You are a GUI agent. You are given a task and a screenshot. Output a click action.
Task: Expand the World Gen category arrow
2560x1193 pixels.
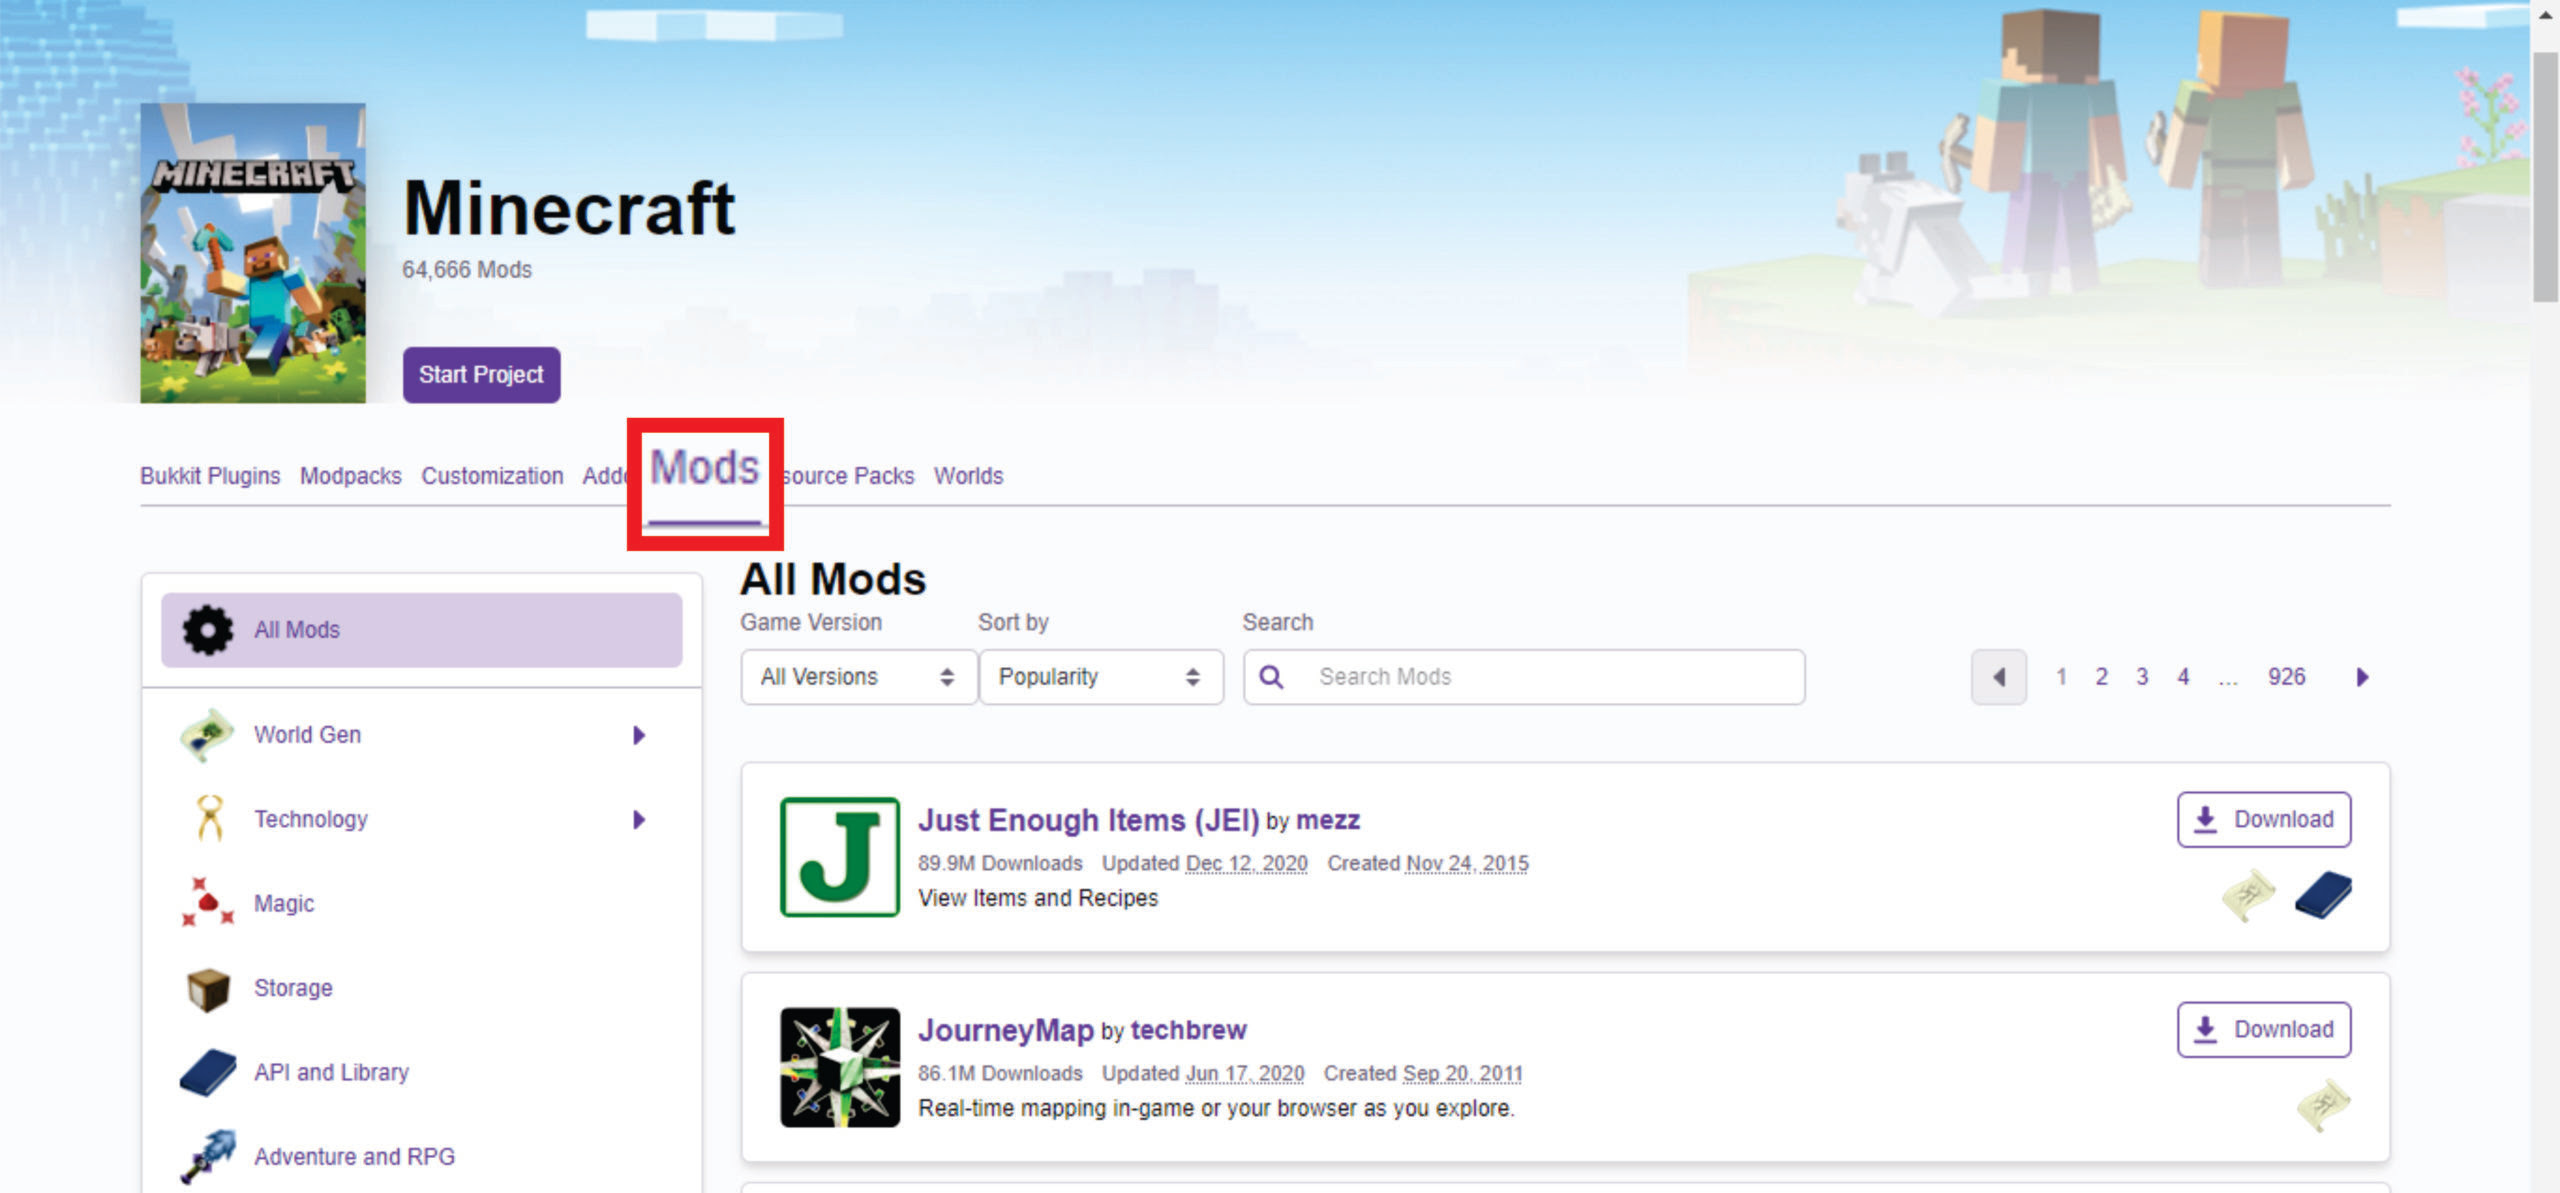[x=640, y=735]
